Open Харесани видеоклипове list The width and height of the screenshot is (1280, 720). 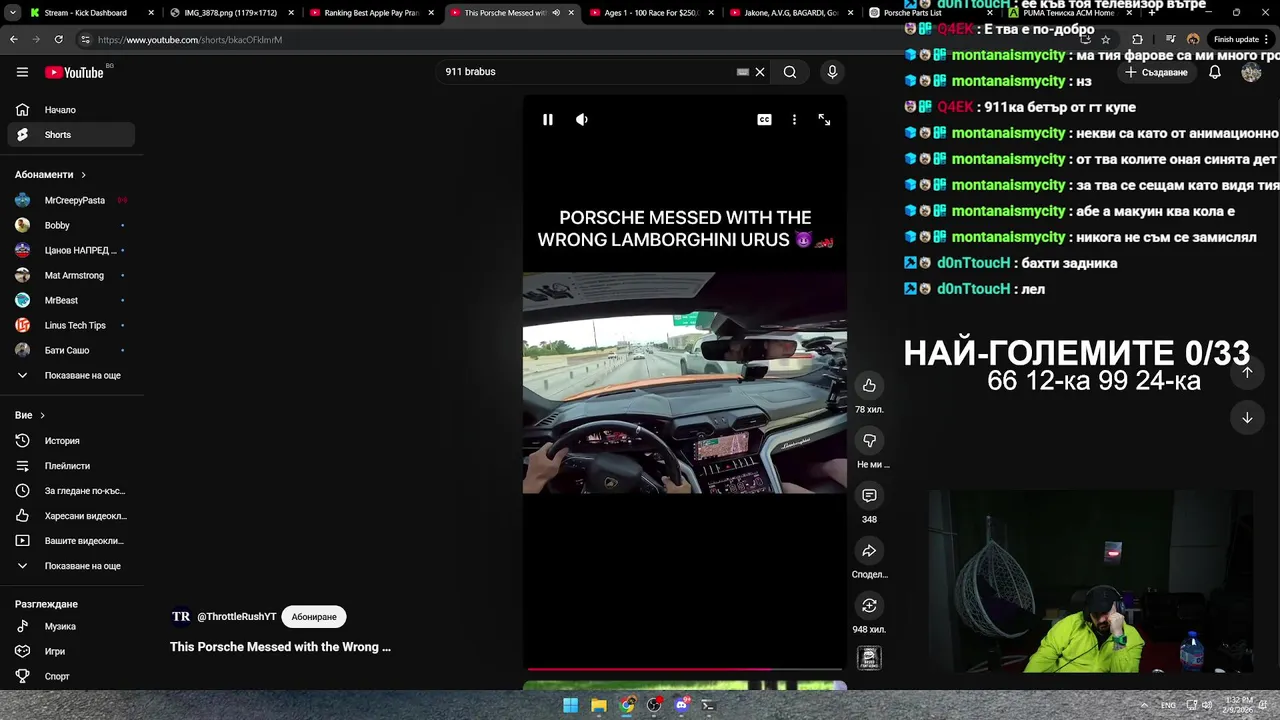[70, 516]
